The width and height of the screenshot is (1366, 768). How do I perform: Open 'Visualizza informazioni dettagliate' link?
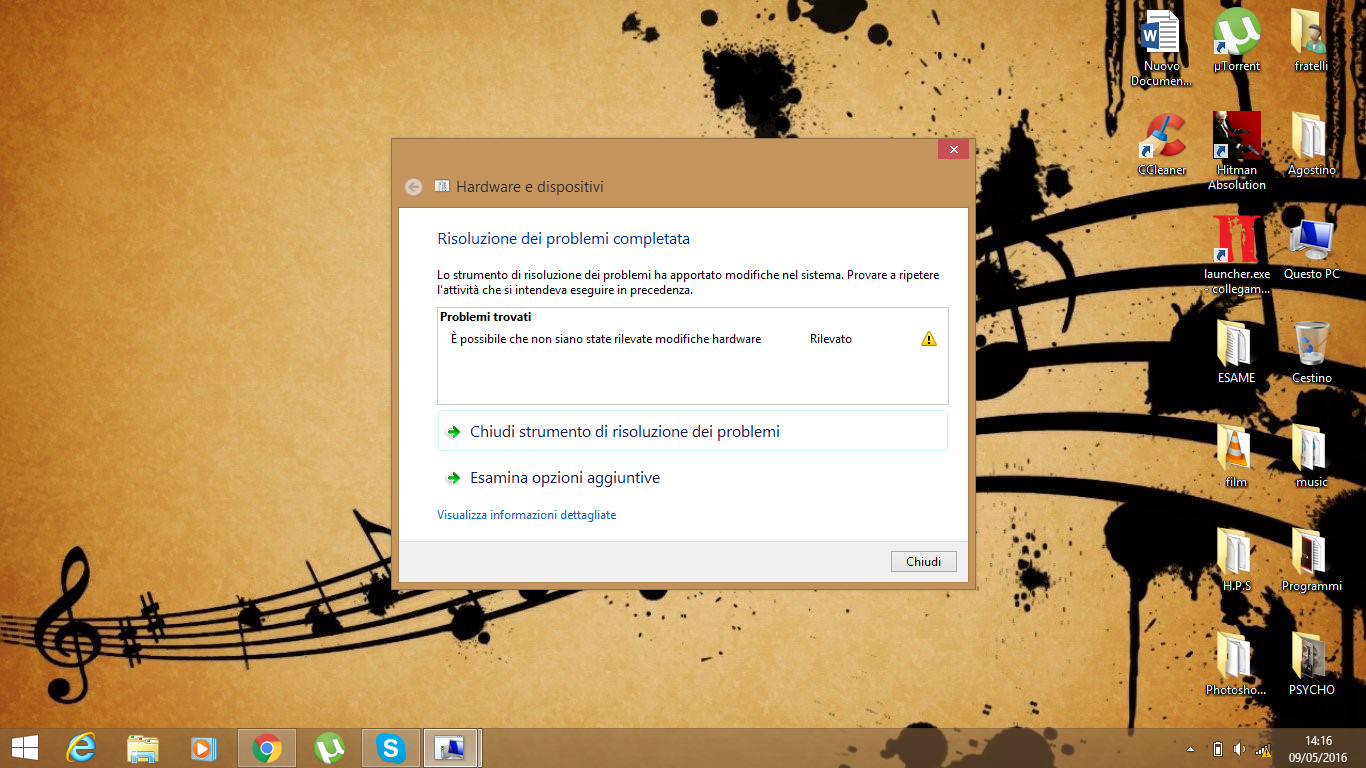526,515
